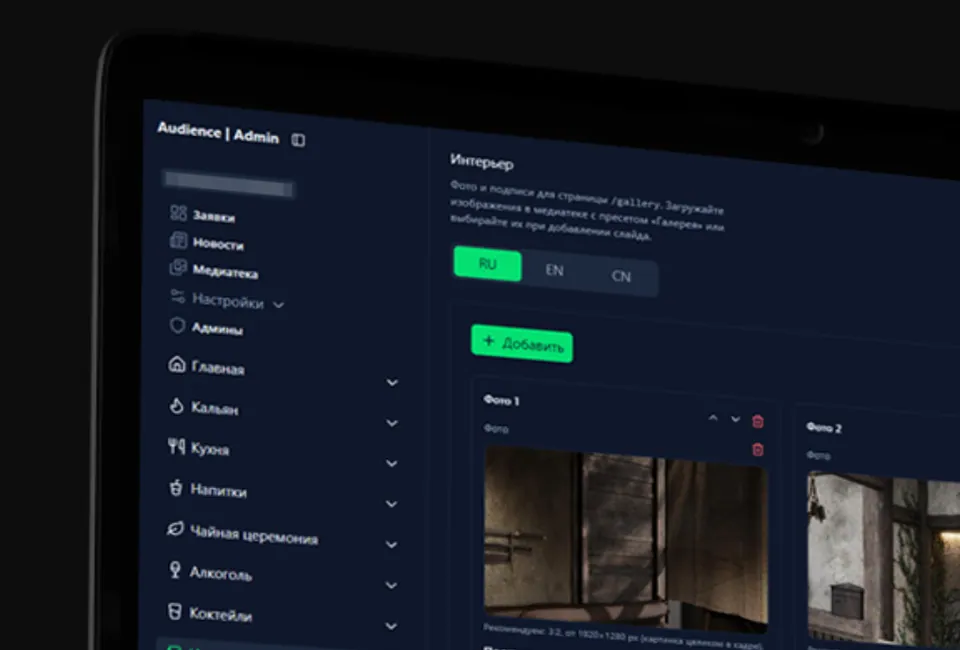Open Напитки menu item

(x=219, y=490)
